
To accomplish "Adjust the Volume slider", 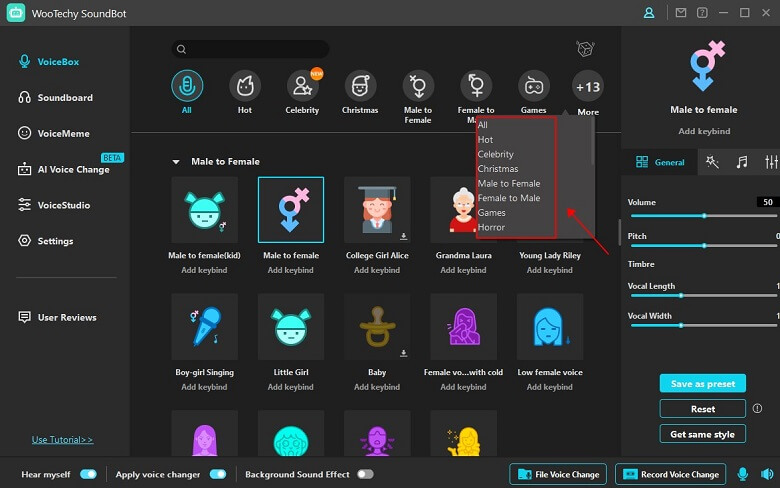I will click(x=704, y=215).
